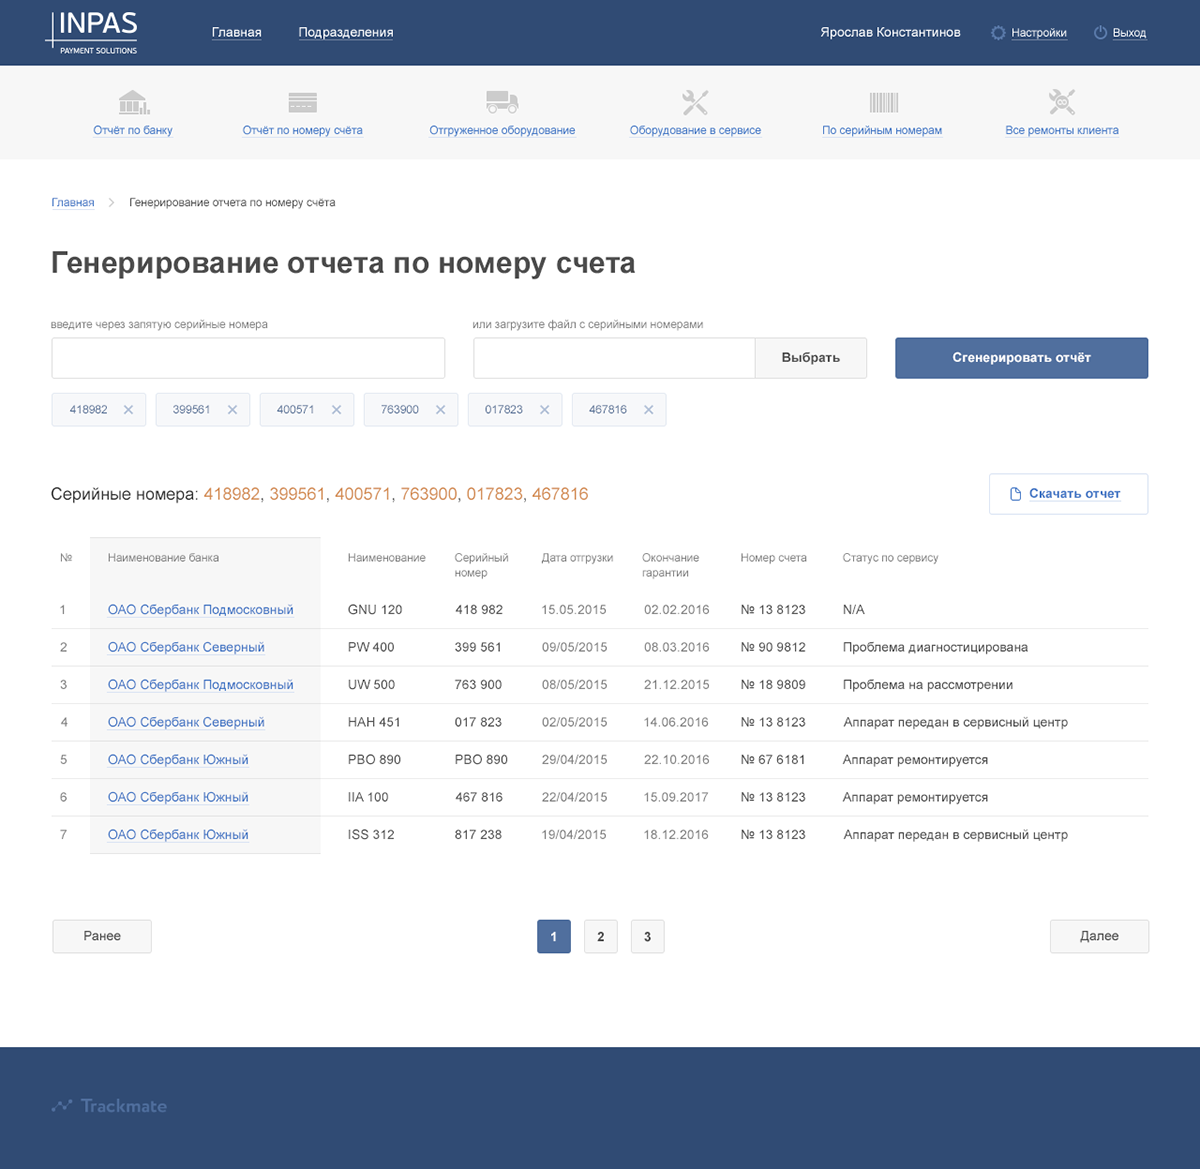This screenshot has width=1200, height=1169.
Task: Click the client repairs icon
Action: point(1062,102)
